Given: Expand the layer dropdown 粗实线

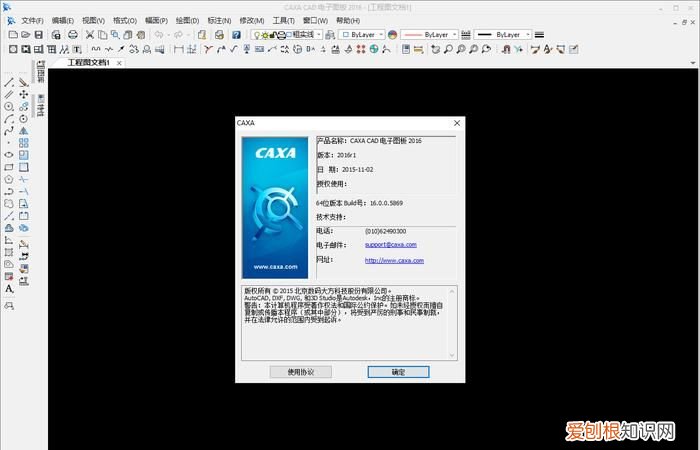Looking at the screenshot, I should point(319,34).
